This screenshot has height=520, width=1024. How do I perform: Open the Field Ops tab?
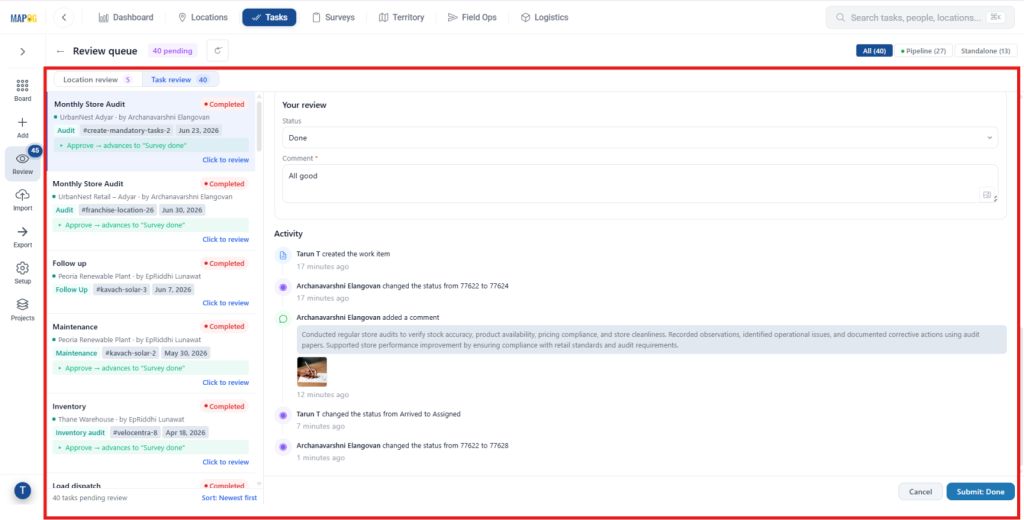coord(472,18)
